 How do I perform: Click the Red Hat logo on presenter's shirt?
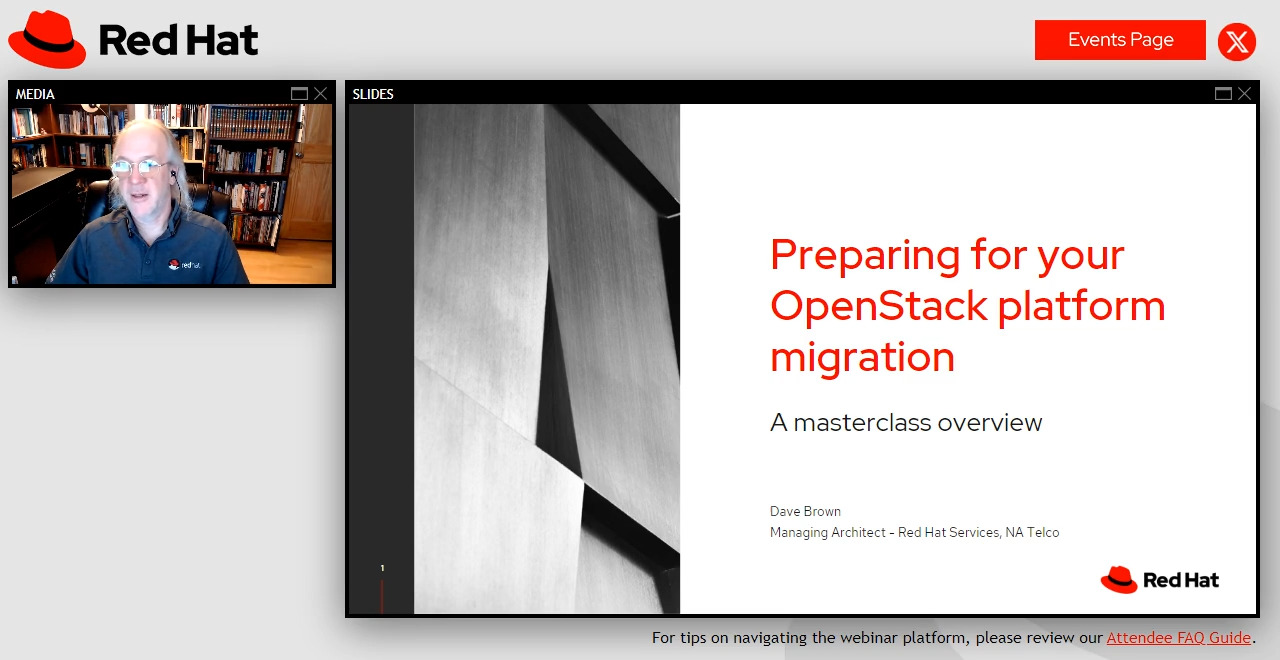(x=184, y=265)
